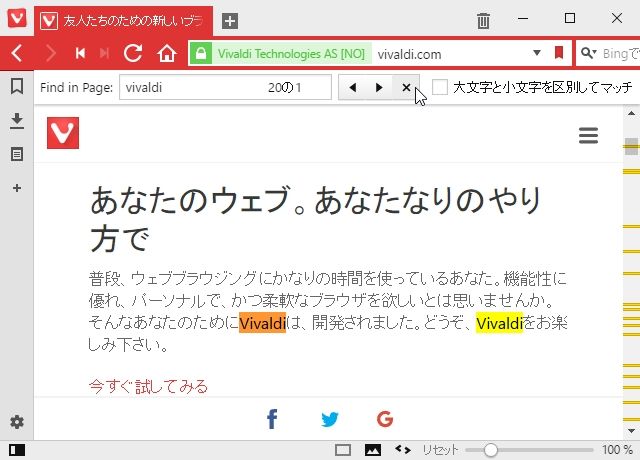Toggle the side panel visibility
Viewport: 640px width, 460px height.
click(17, 450)
